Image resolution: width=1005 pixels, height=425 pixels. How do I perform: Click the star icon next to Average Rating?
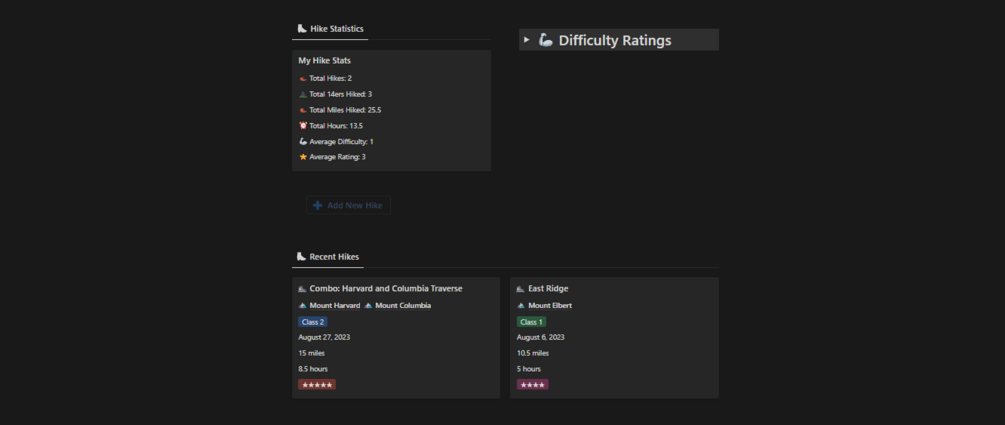pos(303,157)
